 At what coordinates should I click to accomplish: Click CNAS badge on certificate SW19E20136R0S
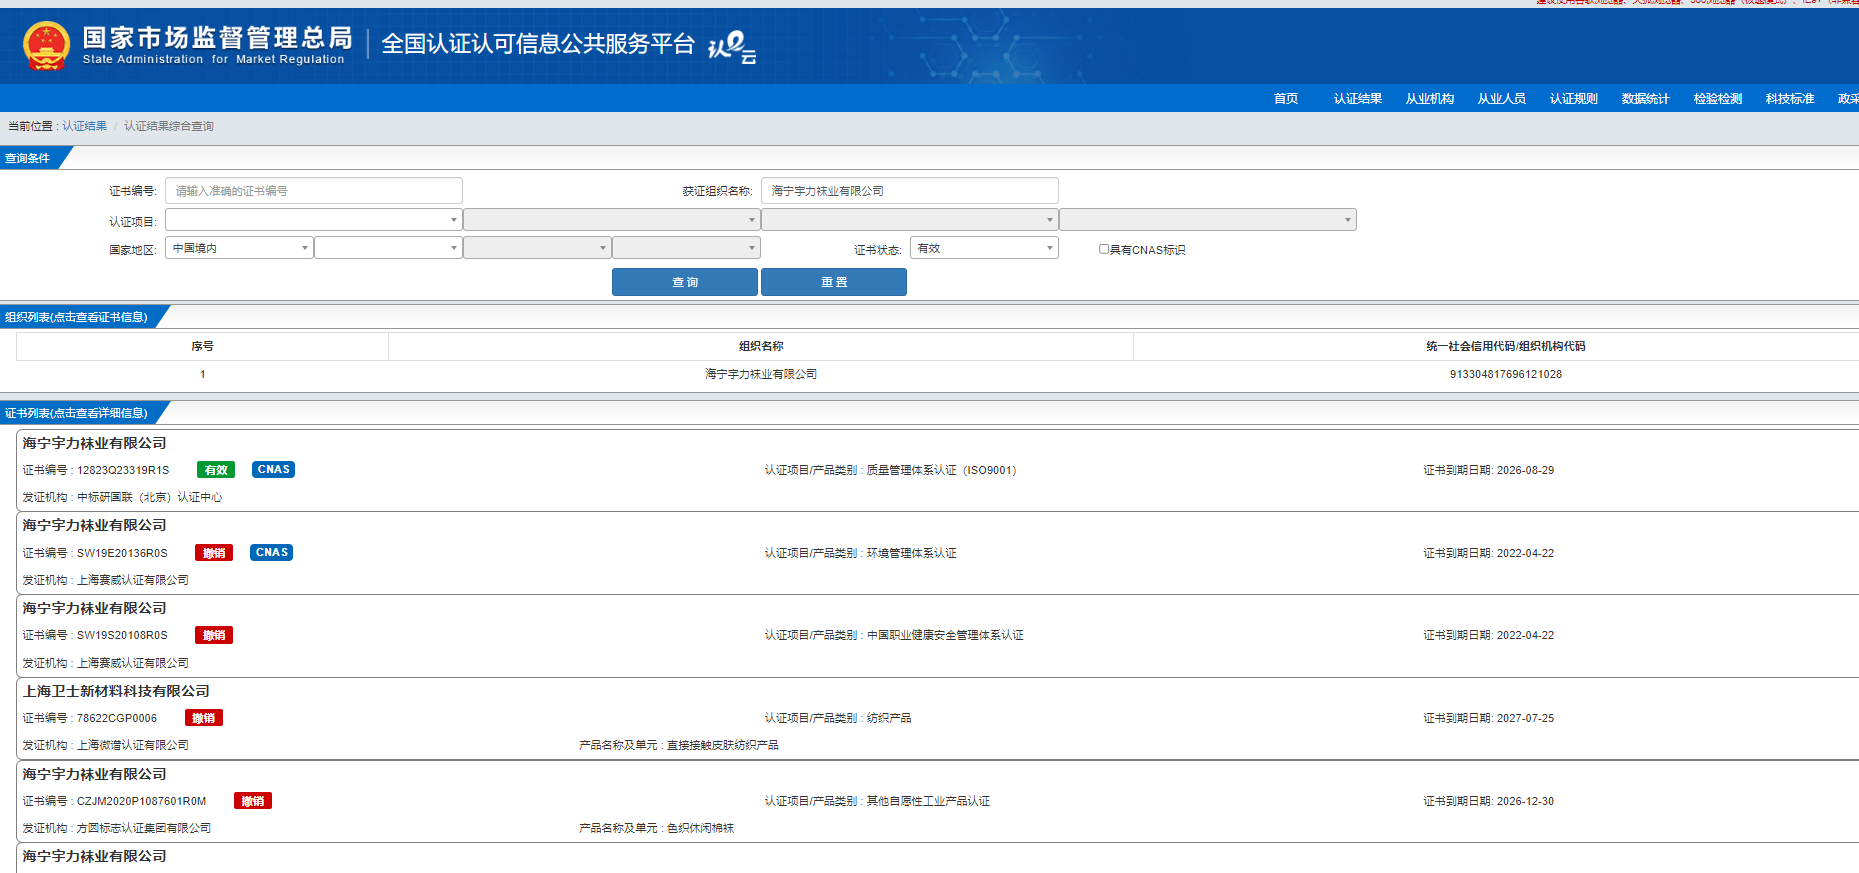[x=271, y=553]
